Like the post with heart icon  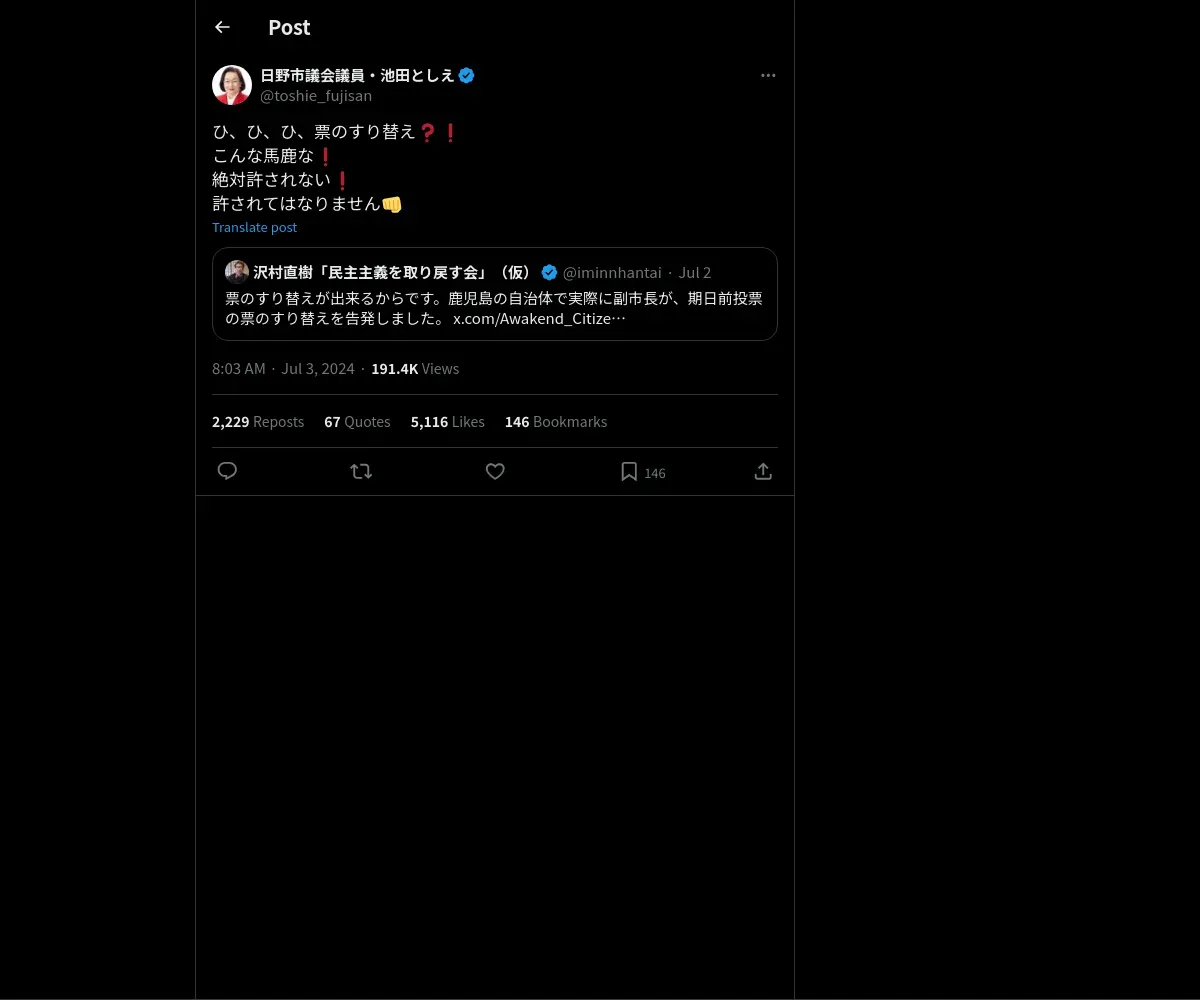495,471
